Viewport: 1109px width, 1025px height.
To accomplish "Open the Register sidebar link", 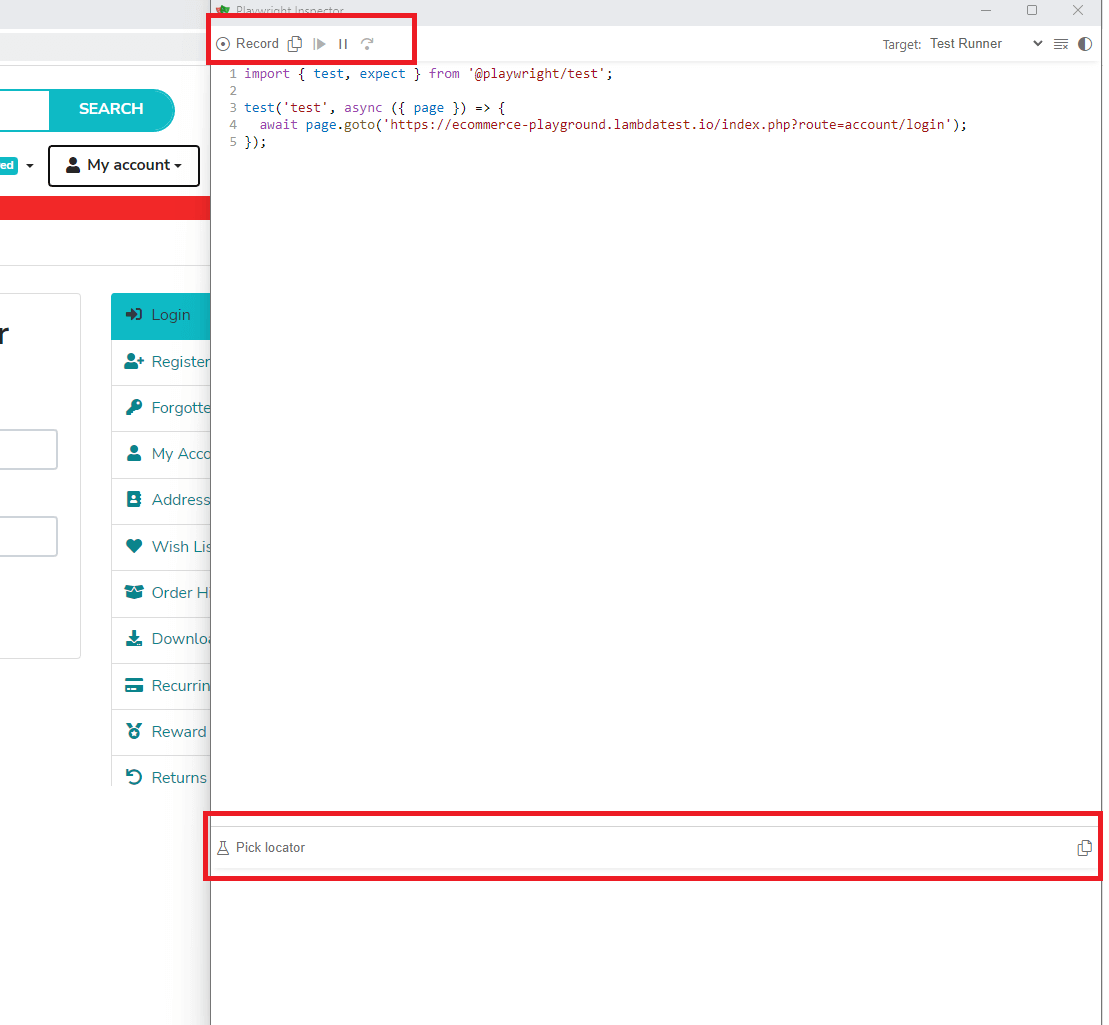I will [x=161, y=362].
